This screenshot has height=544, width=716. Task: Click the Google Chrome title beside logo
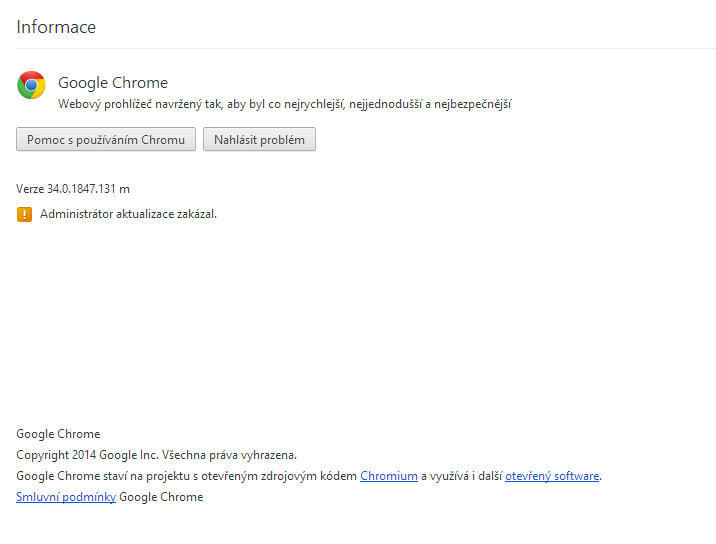click(113, 83)
